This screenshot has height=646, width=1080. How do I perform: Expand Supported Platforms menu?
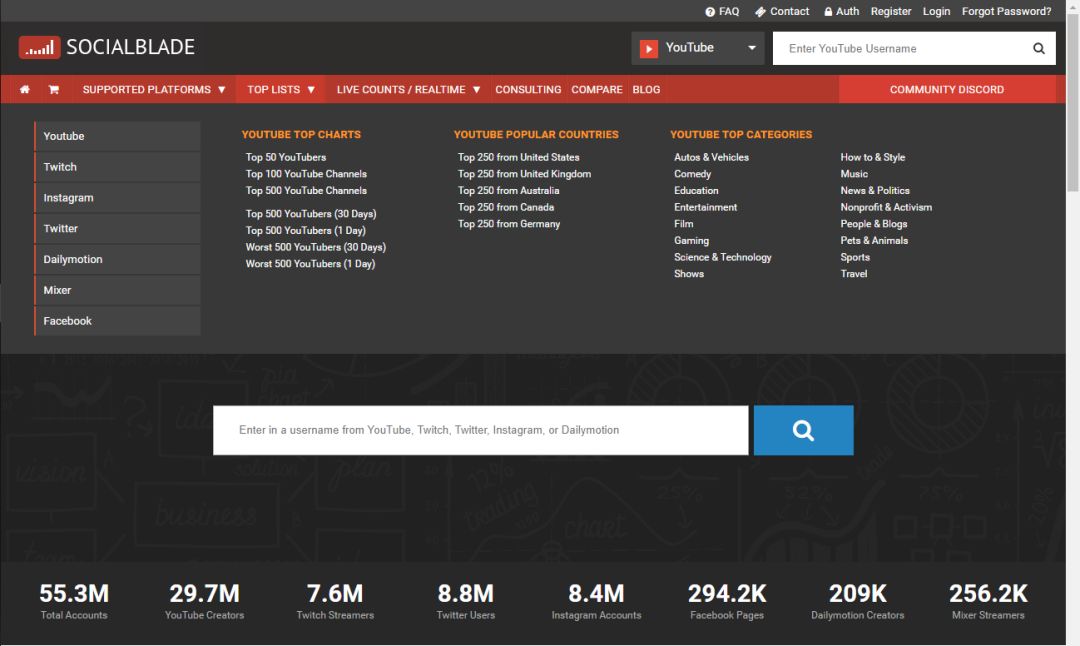point(154,90)
